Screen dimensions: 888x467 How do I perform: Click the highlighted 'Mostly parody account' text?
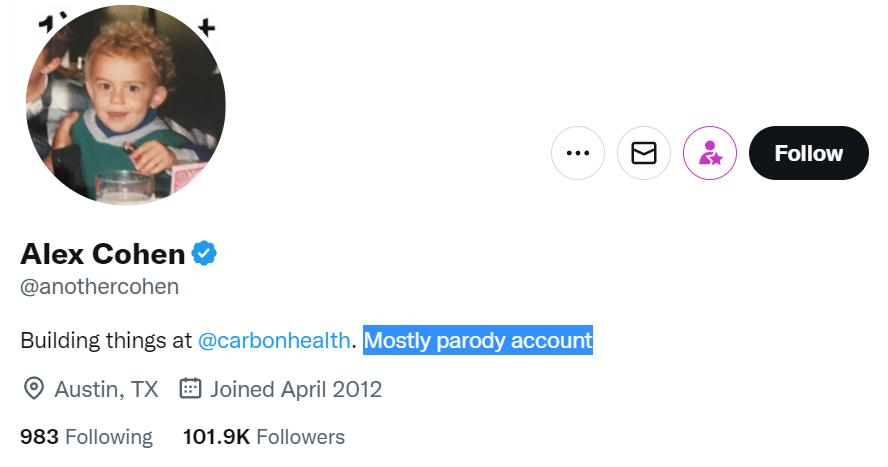click(x=478, y=340)
